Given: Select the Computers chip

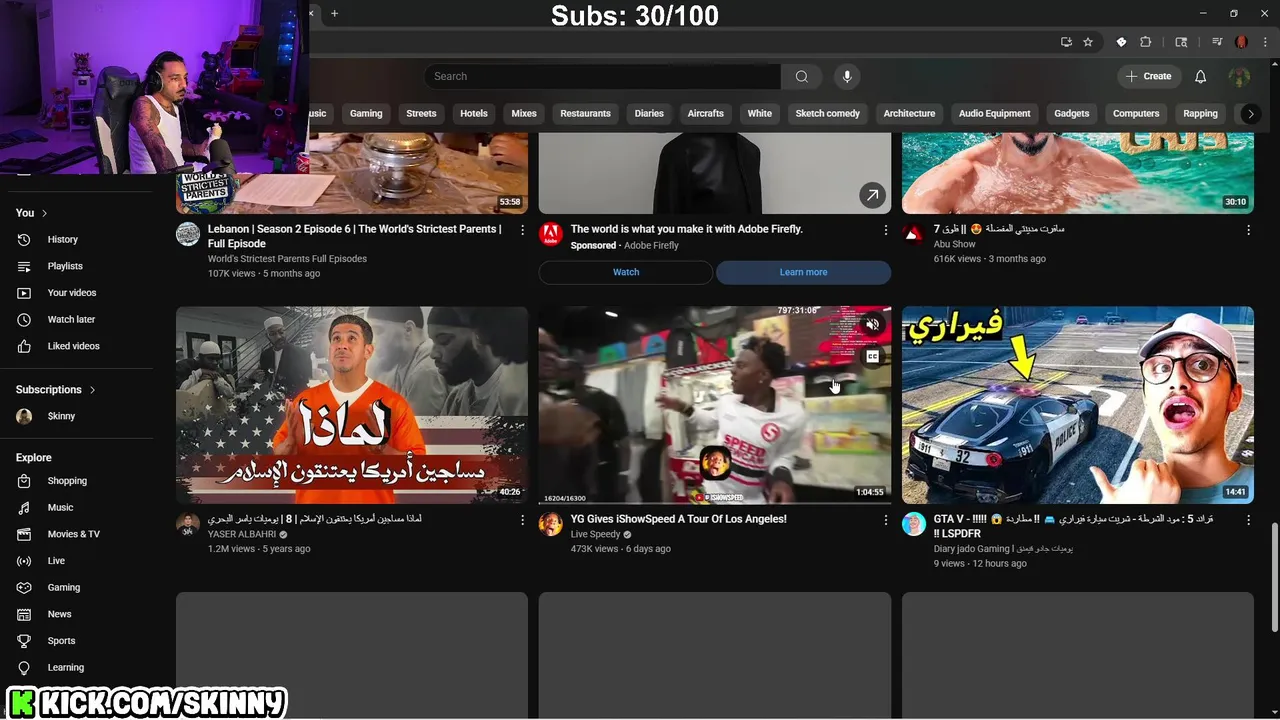Looking at the screenshot, I should [1136, 114].
